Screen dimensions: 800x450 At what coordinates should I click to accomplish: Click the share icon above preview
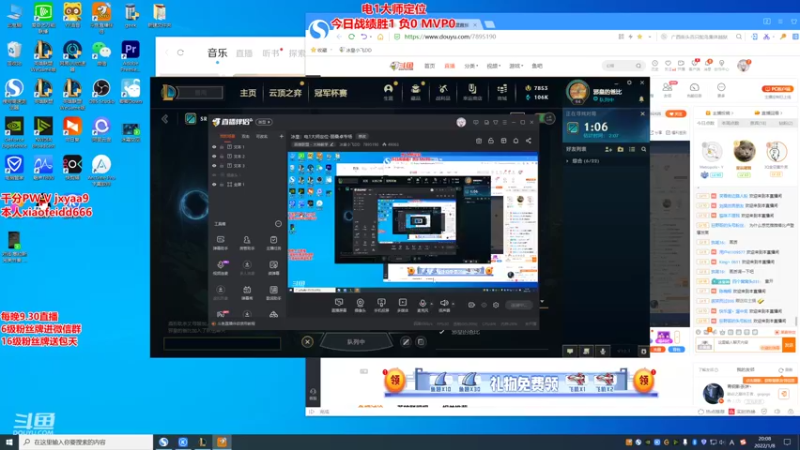pos(529,141)
